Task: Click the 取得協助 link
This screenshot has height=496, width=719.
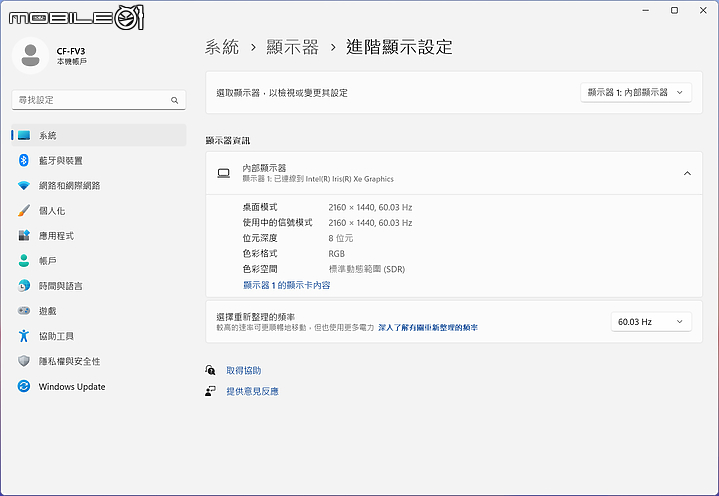Action: [243, 370]
